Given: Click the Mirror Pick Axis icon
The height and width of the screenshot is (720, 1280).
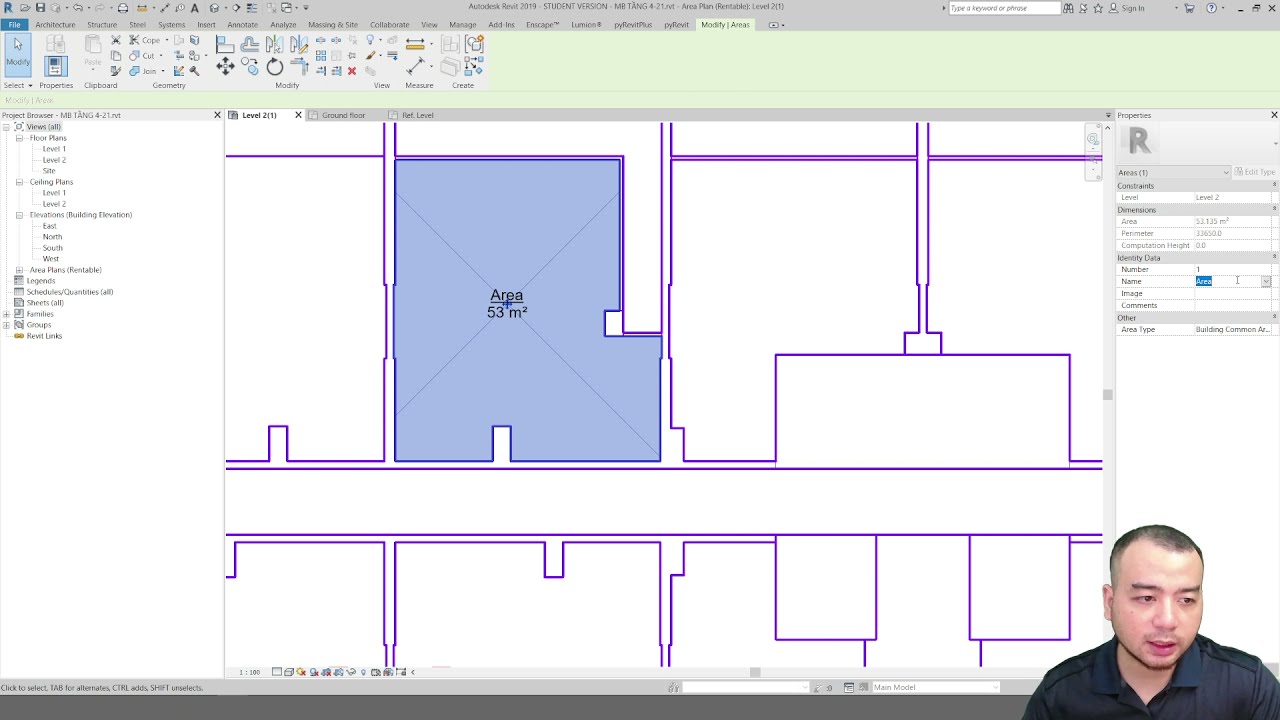Looking at the screenshot, I should point(274,44).
